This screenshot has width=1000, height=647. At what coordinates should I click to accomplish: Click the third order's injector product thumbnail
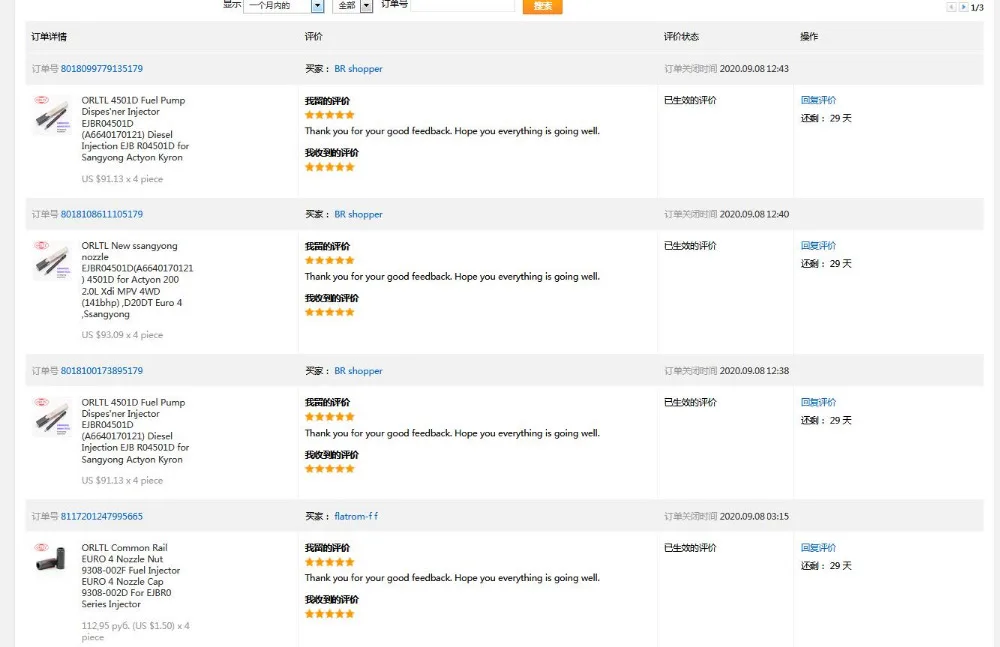(x=51, y=417)
